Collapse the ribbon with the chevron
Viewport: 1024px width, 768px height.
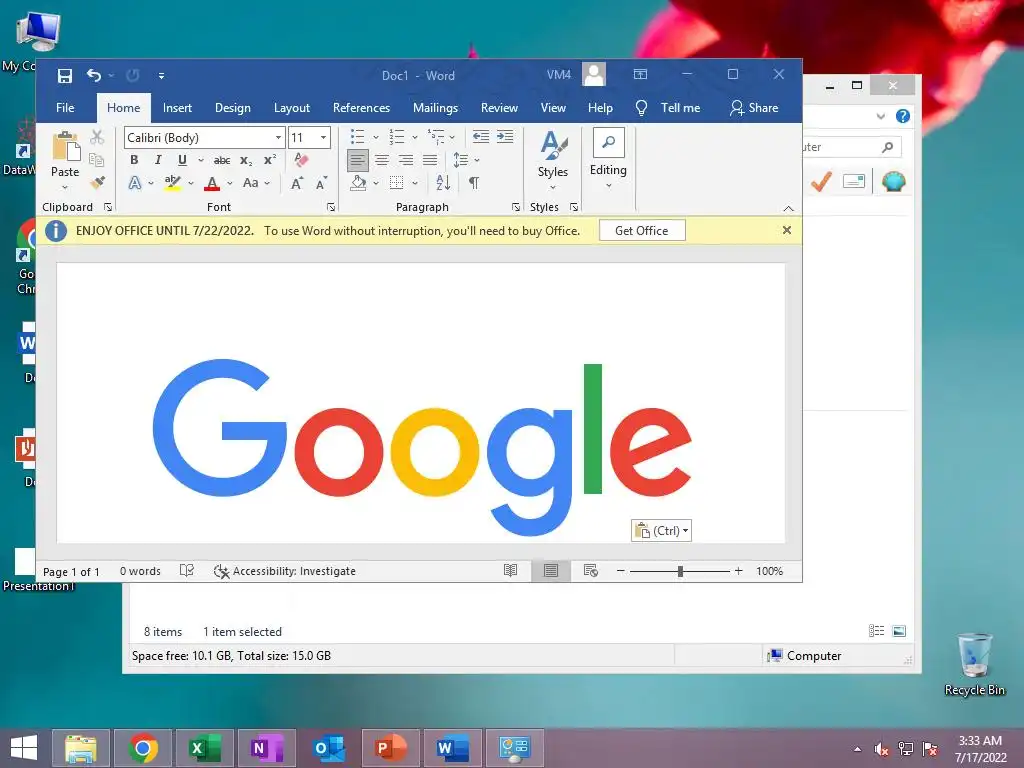[788, 208]
